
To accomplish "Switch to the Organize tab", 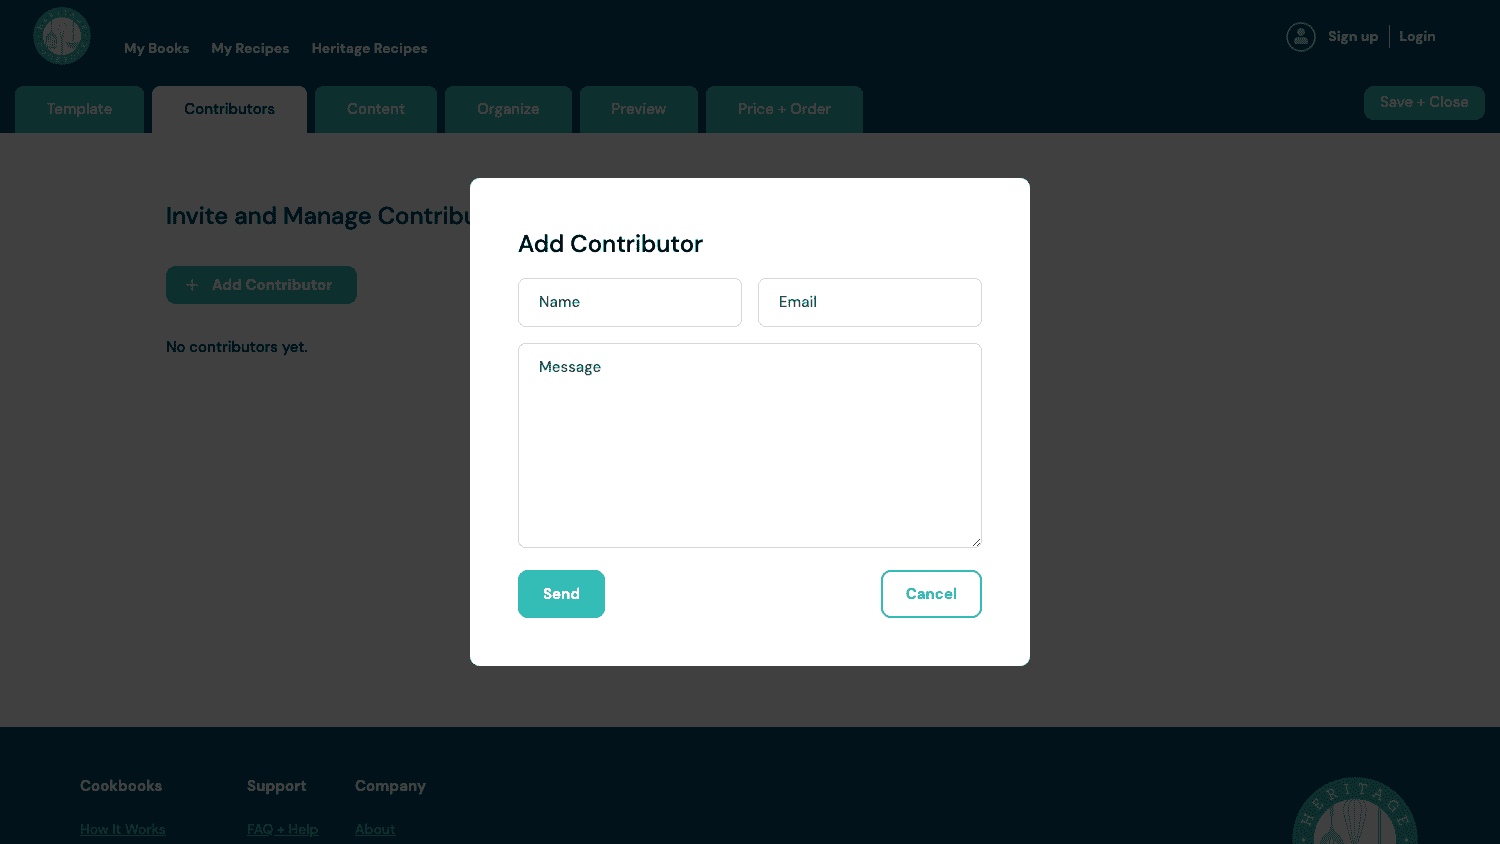I will 508,109.
